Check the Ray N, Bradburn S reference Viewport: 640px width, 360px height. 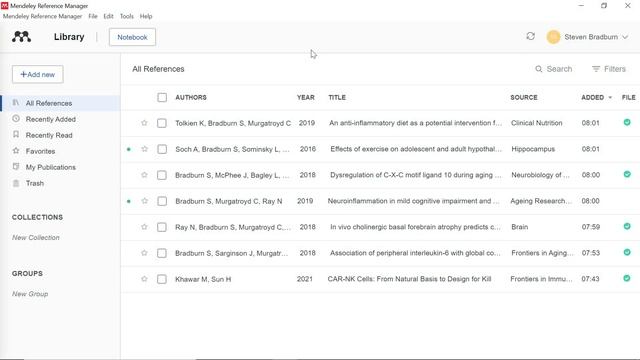coord(162,227)
